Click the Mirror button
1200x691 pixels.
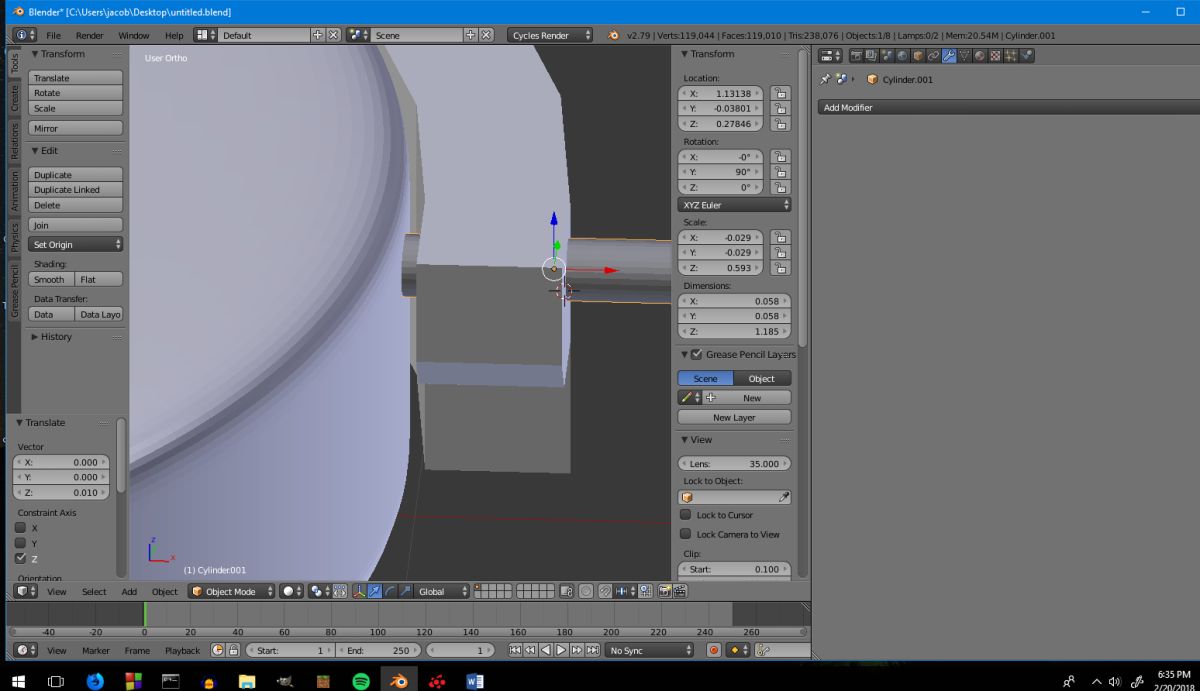[76, 128]
